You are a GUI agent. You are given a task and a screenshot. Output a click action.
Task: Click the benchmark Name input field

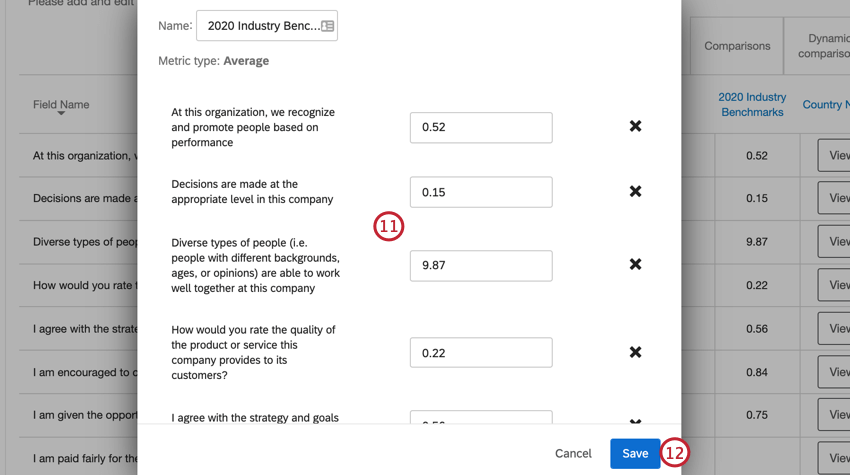(267, 25)
